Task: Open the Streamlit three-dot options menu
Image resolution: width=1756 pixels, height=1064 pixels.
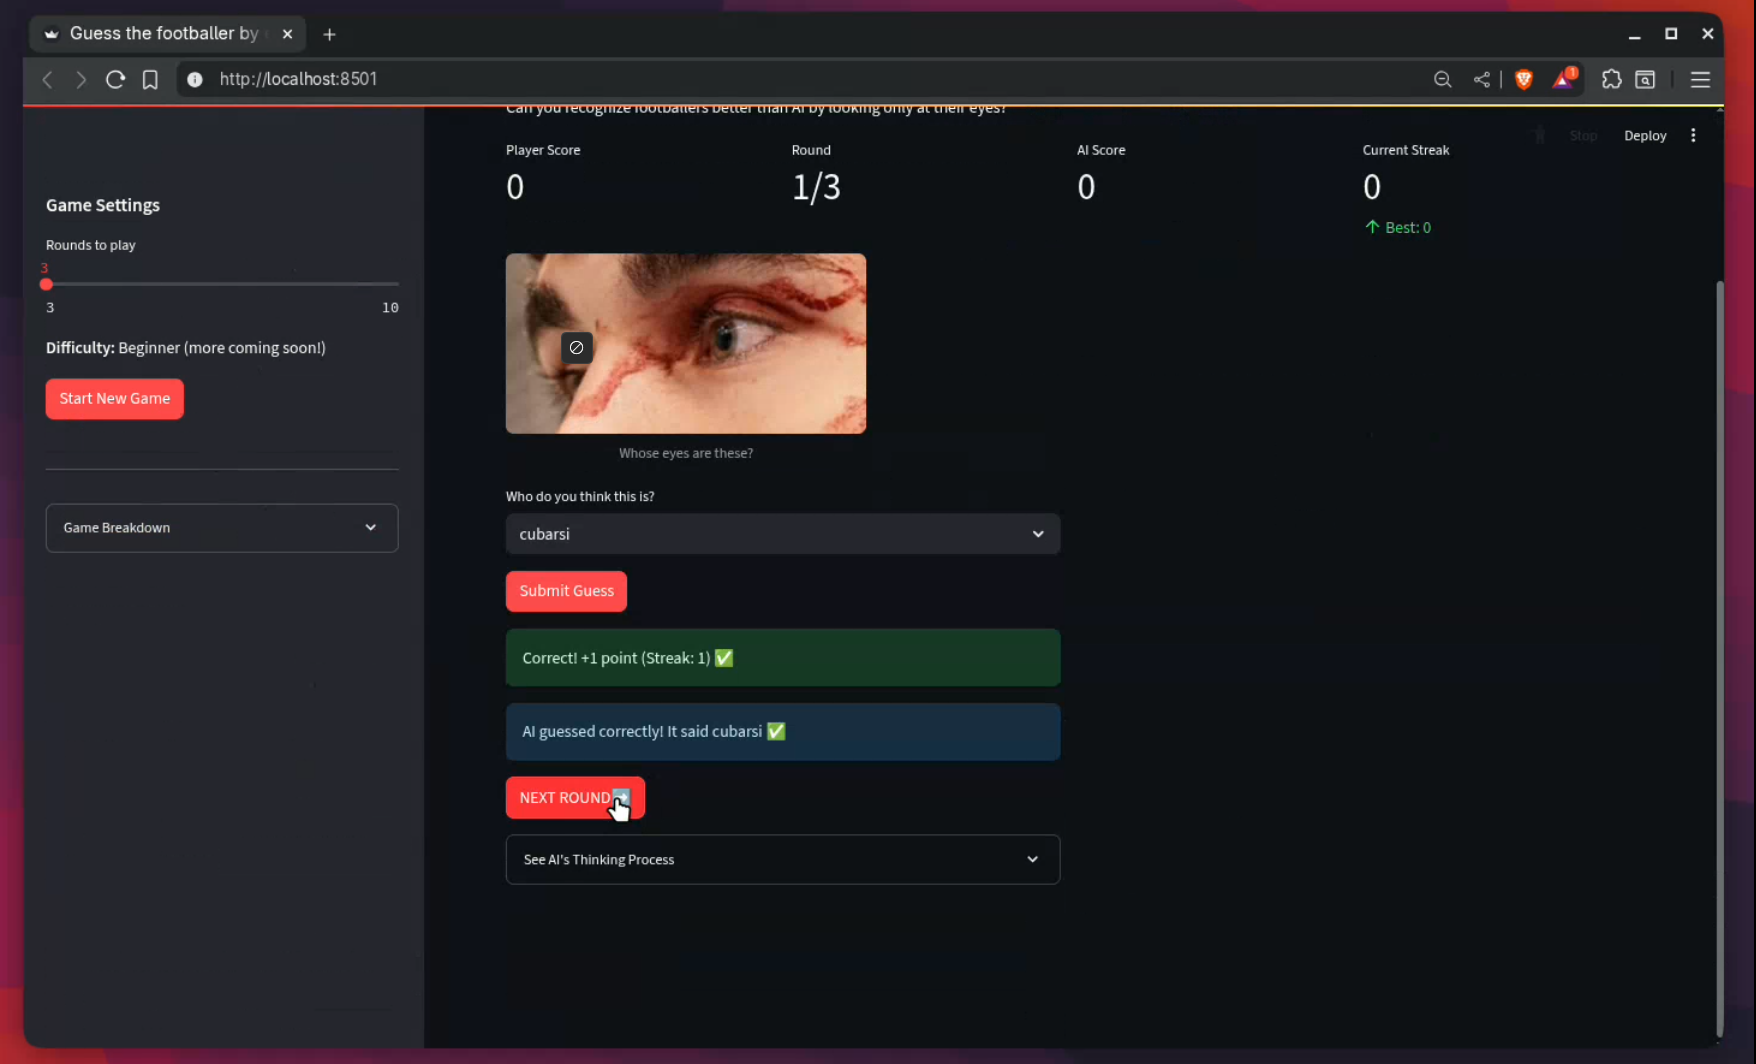Action: click(1693, 135)
